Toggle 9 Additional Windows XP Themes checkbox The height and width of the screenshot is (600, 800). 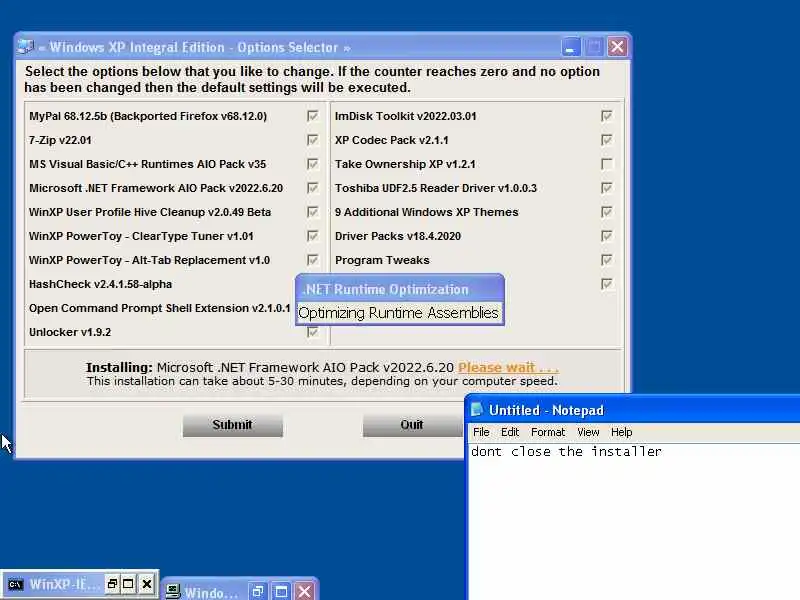[607, 212]
